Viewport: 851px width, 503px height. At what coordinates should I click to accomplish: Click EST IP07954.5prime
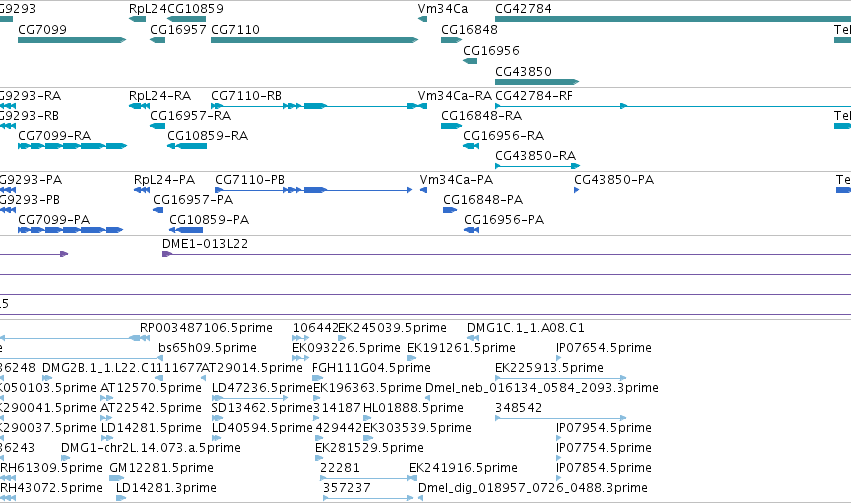(604, 428)
